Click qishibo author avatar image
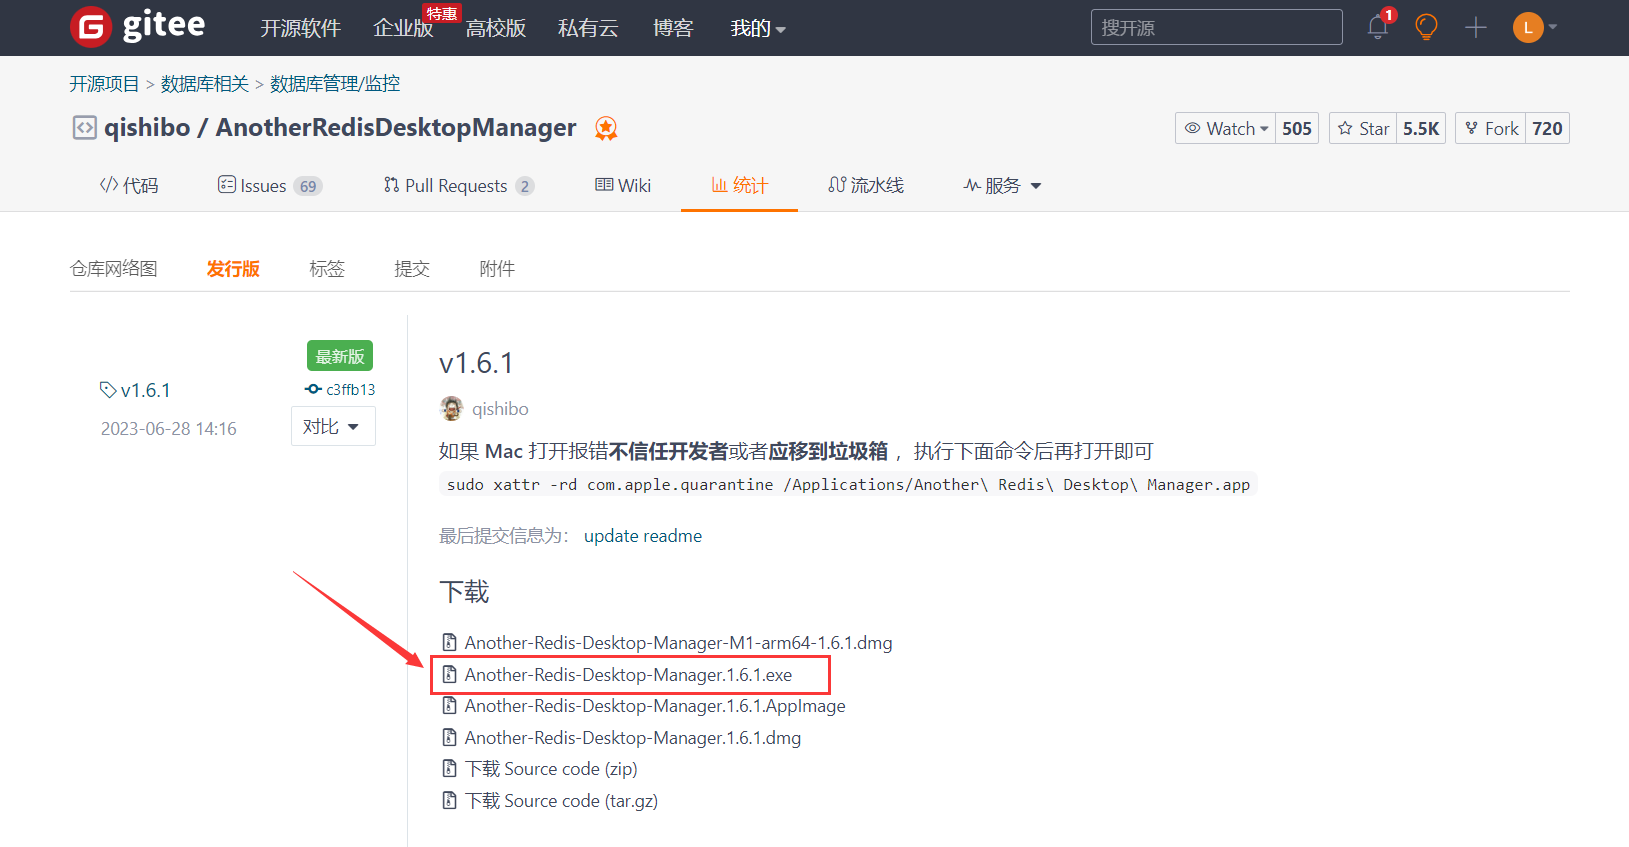This screenshot has width=1629, height=847. coord(452,409)
